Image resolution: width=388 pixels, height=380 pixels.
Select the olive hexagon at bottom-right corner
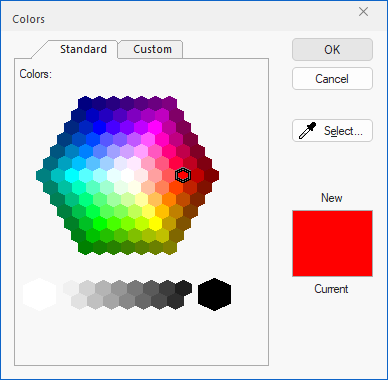[x=170, y=247]
